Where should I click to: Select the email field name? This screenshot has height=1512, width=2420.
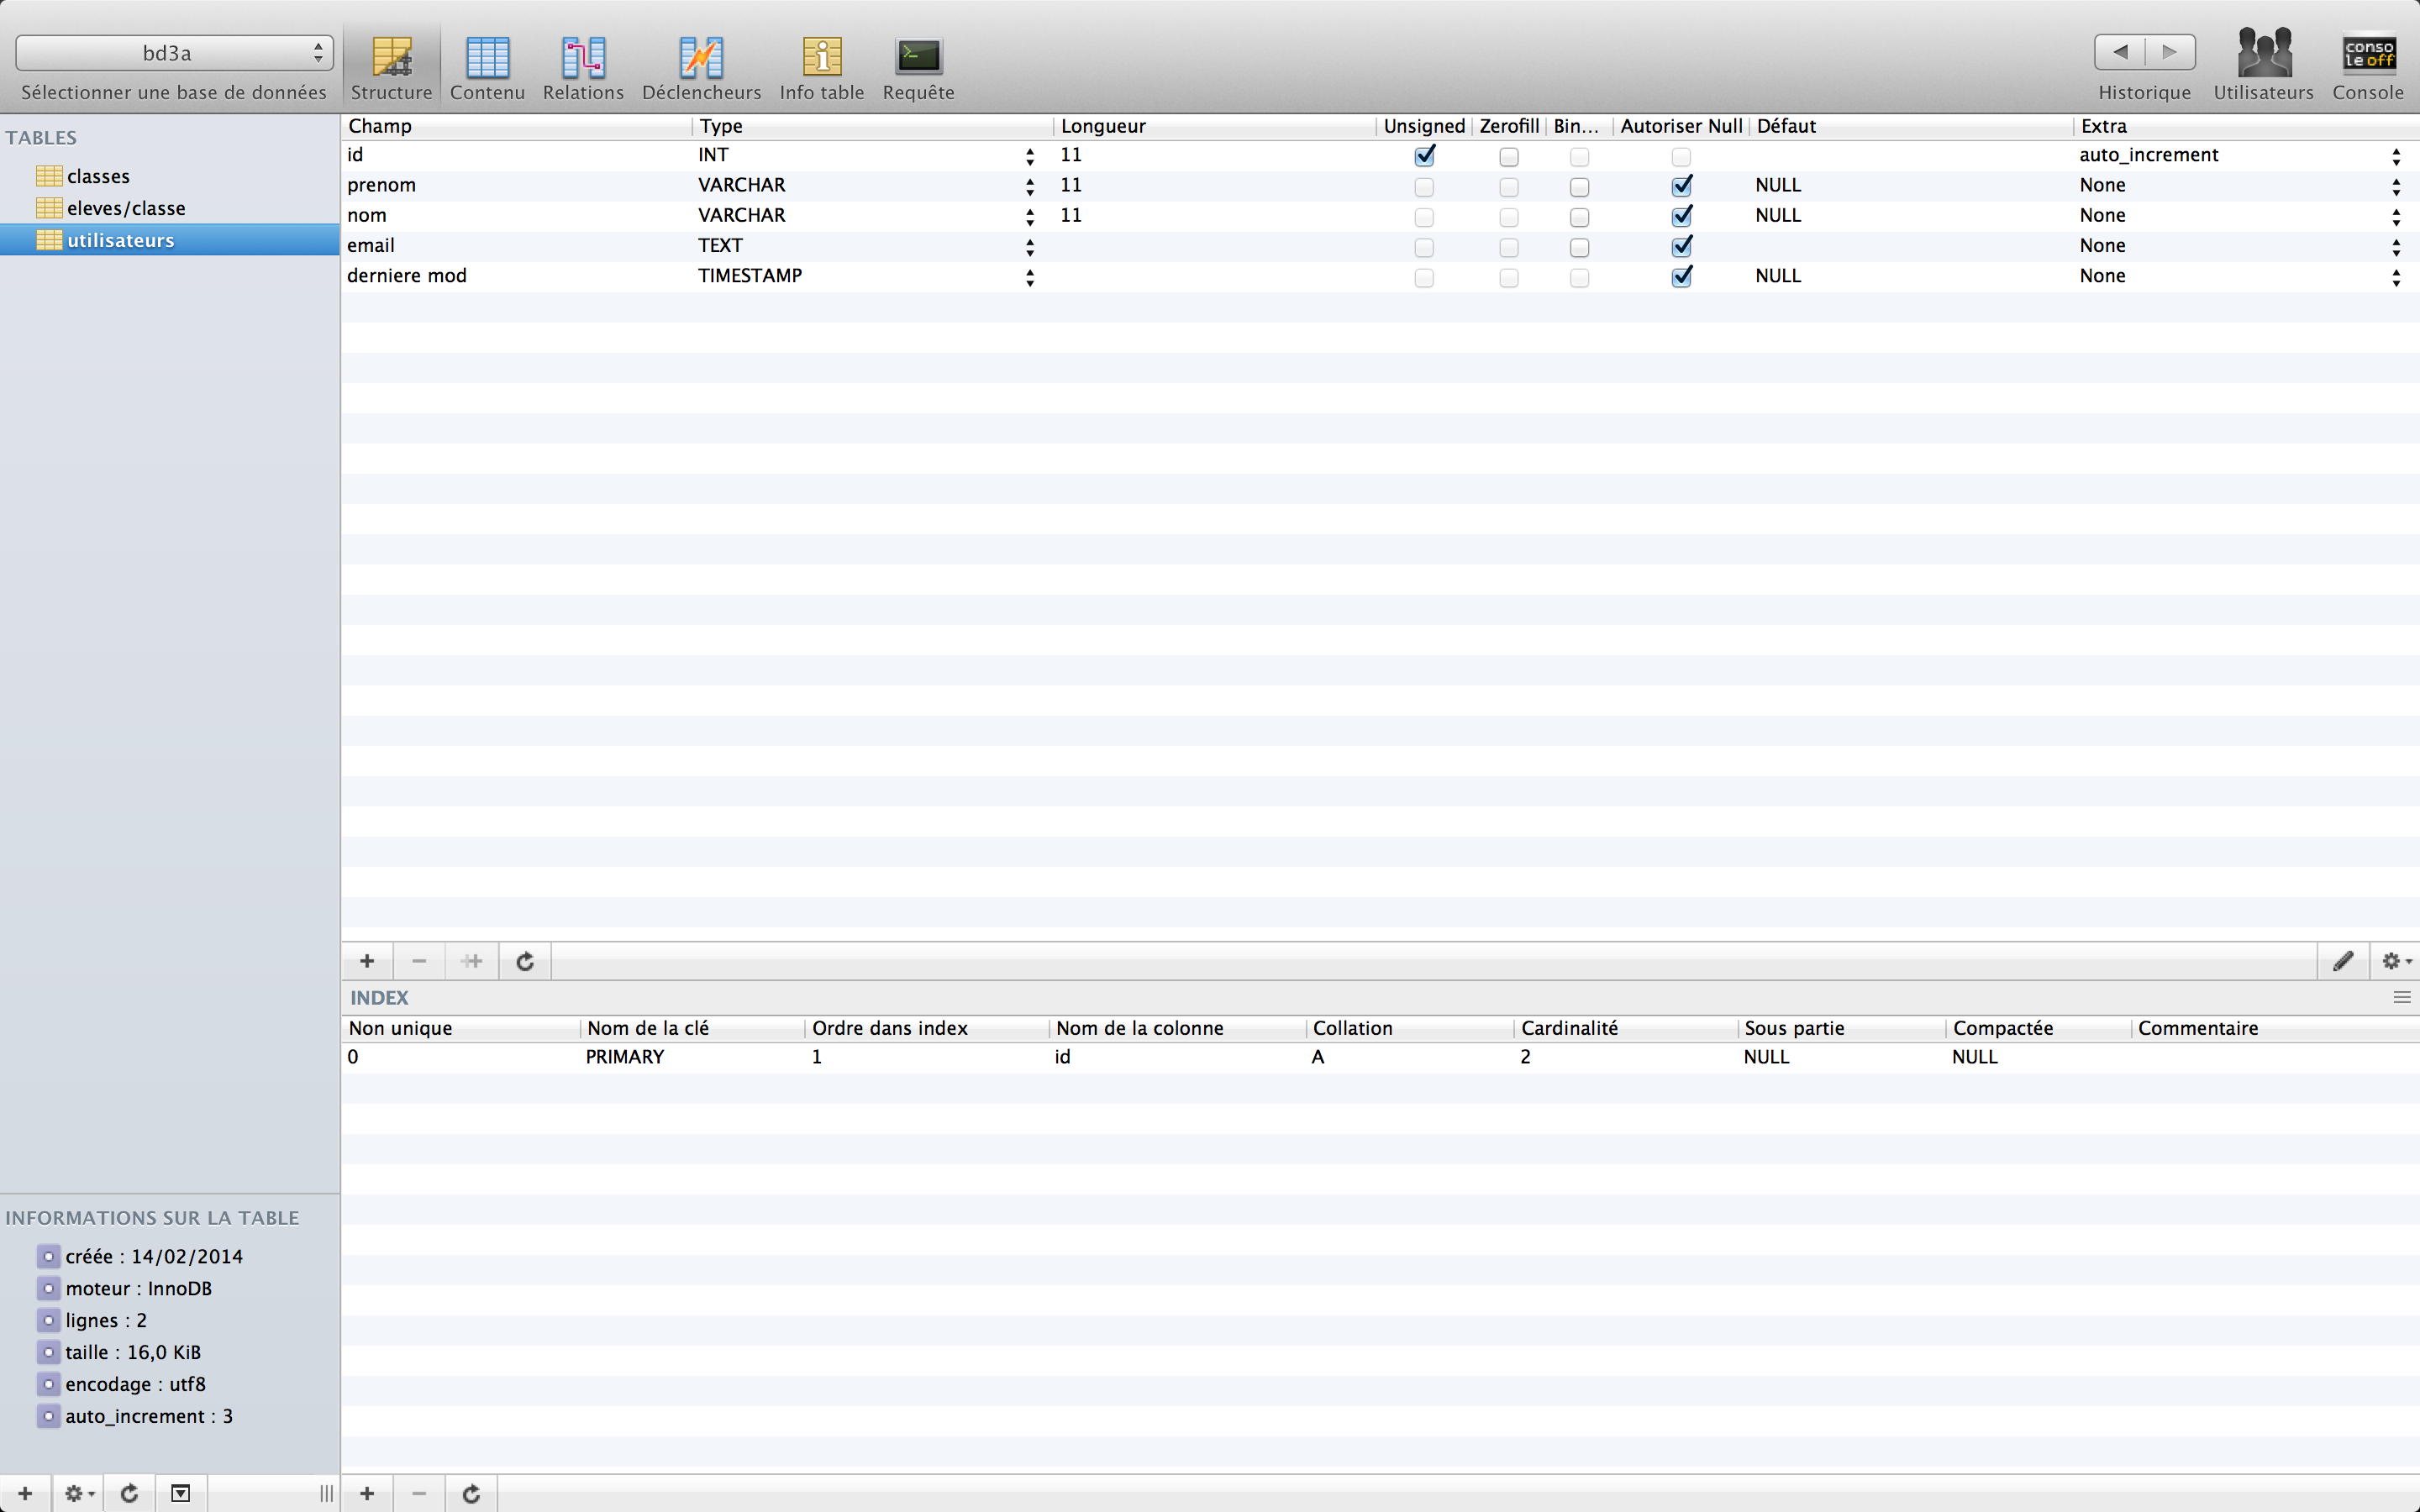click(371, 246)
